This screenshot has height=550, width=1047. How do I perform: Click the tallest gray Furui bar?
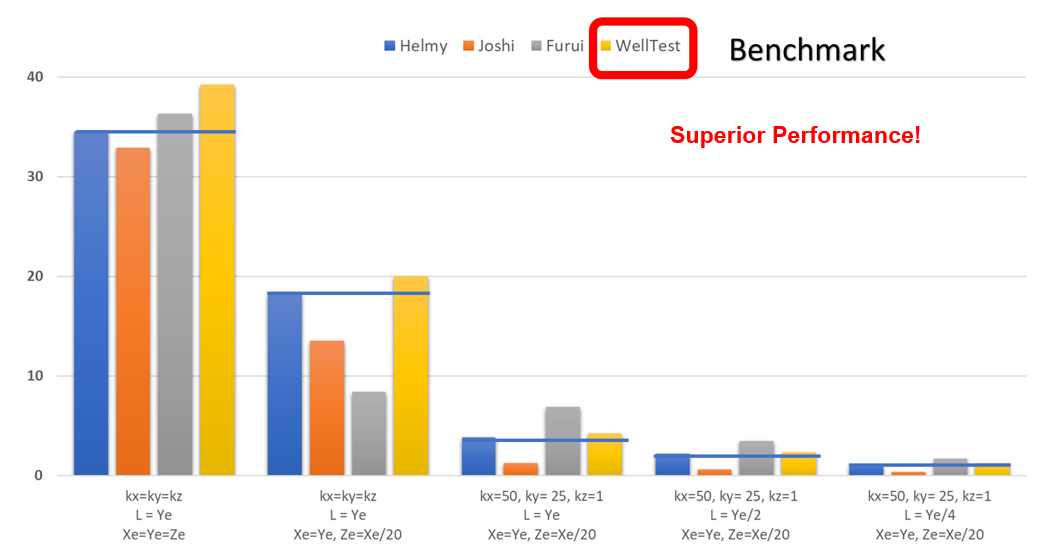pos(175,294)
